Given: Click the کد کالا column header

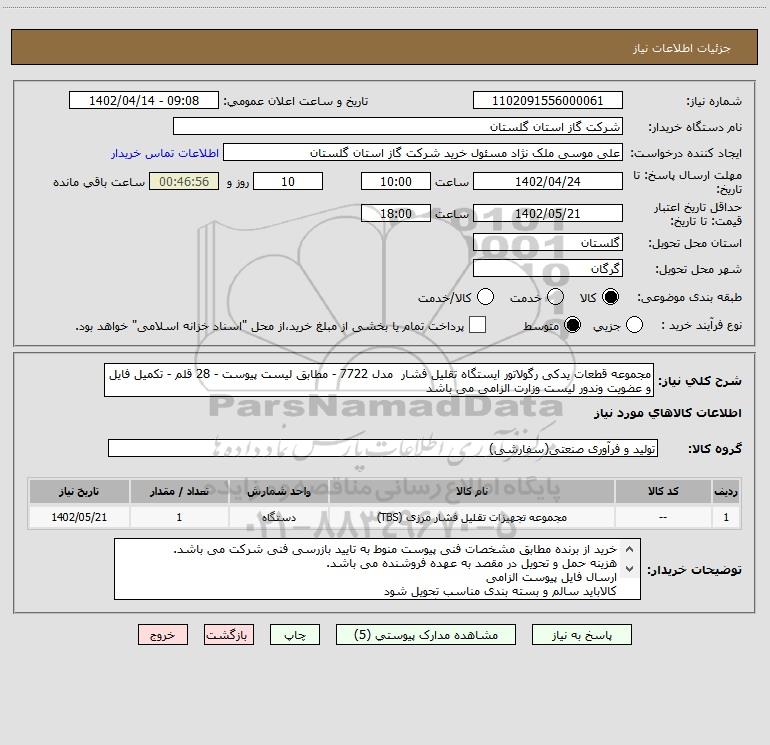Looking at the screenshot, I should (663, 491).
